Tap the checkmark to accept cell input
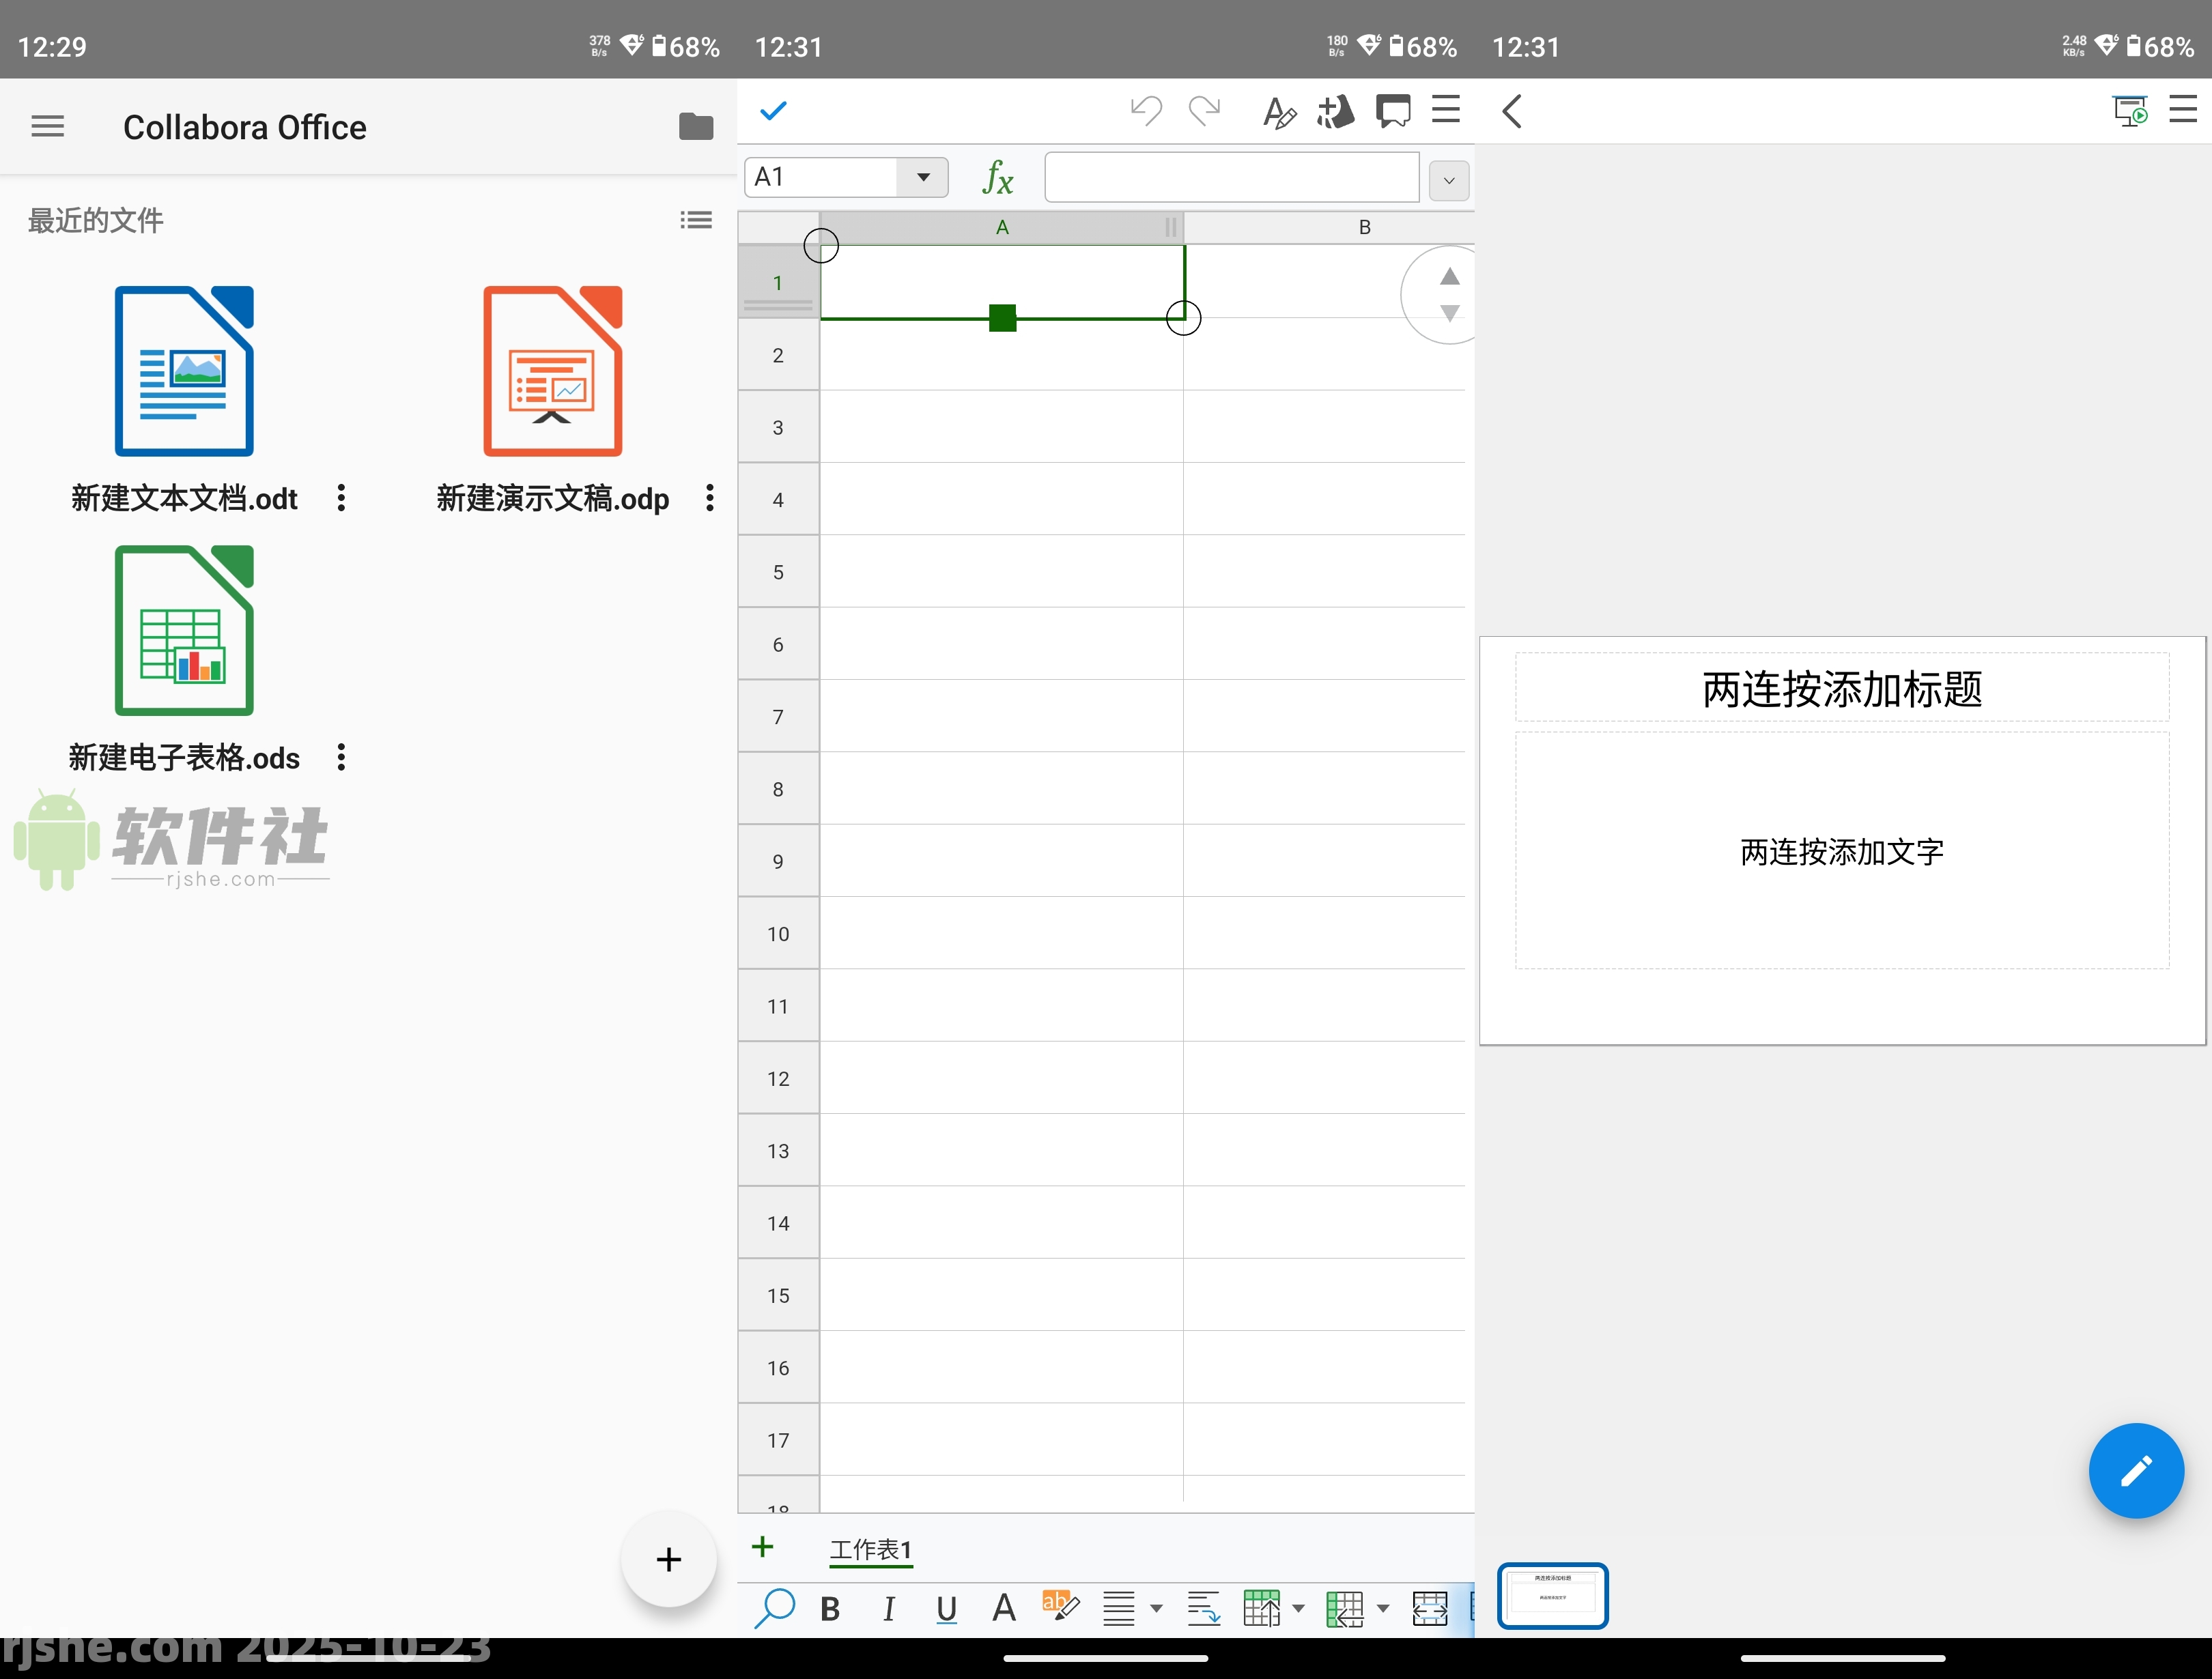 pyautogui.click(x=772, y=111)
